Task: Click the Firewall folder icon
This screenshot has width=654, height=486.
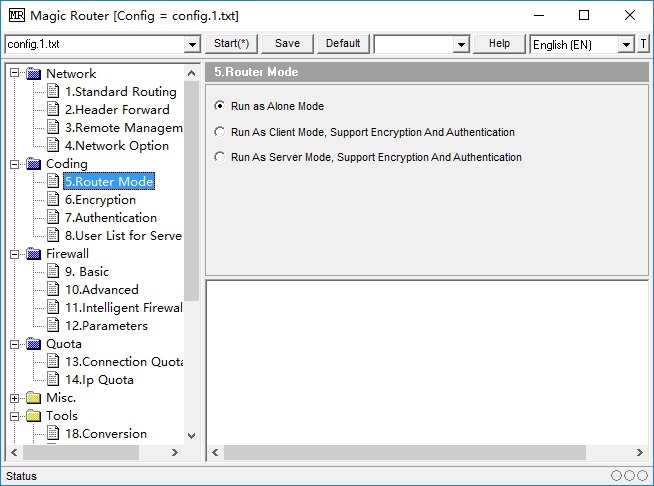Action: [34, 254]
